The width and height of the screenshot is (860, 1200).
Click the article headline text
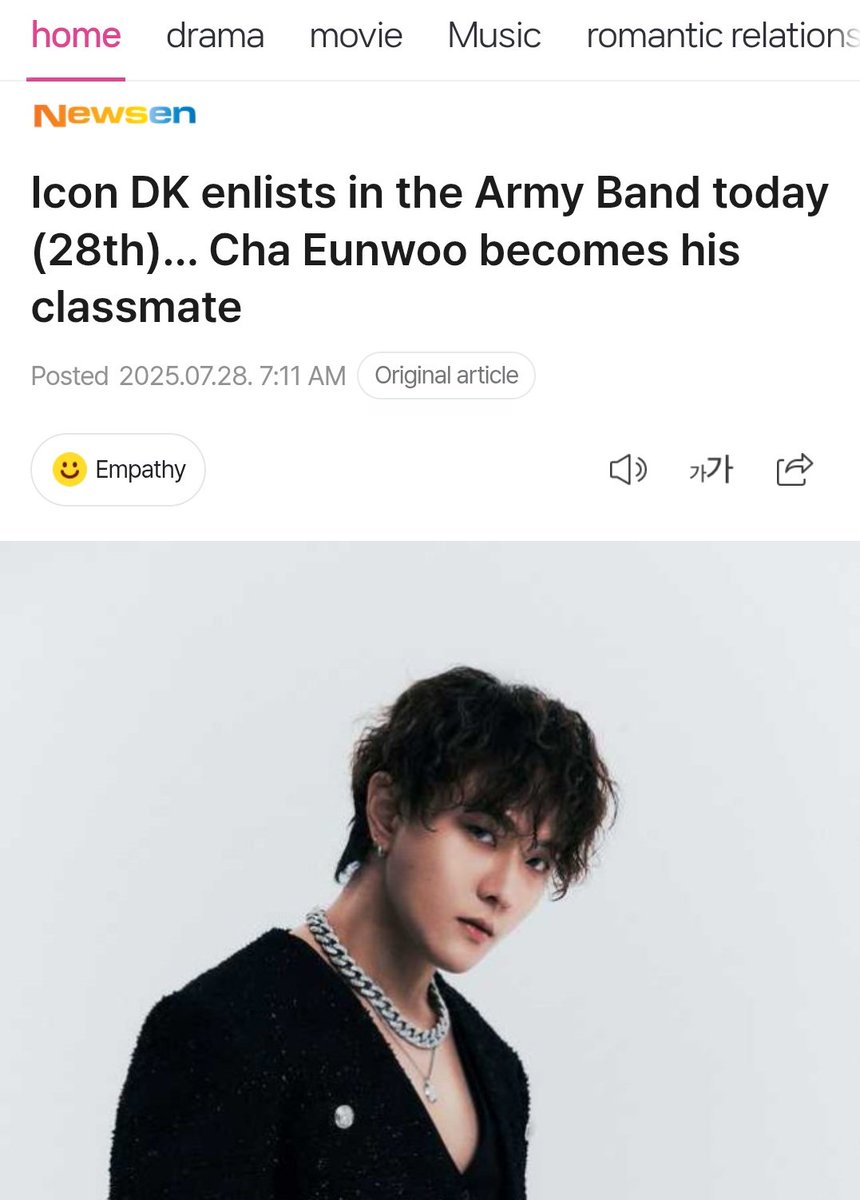click(430, 250)
